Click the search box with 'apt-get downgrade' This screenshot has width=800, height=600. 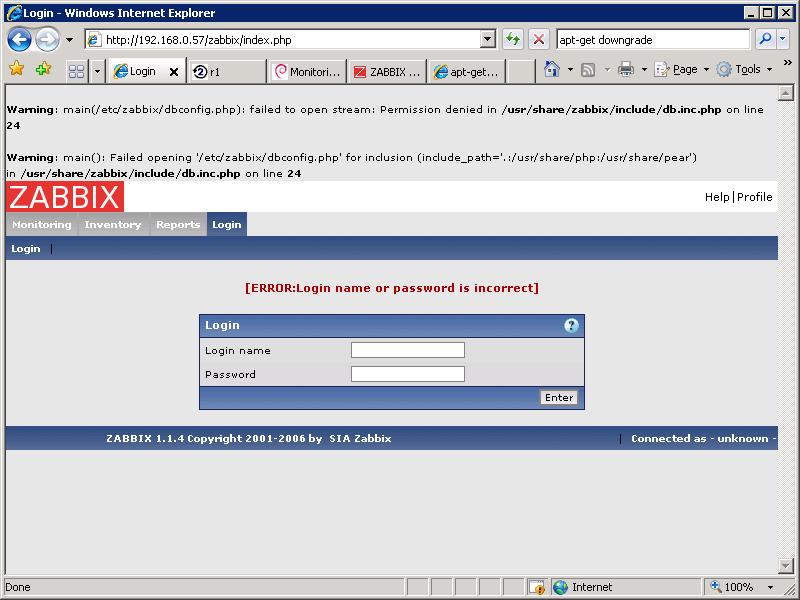pos(653,40)
